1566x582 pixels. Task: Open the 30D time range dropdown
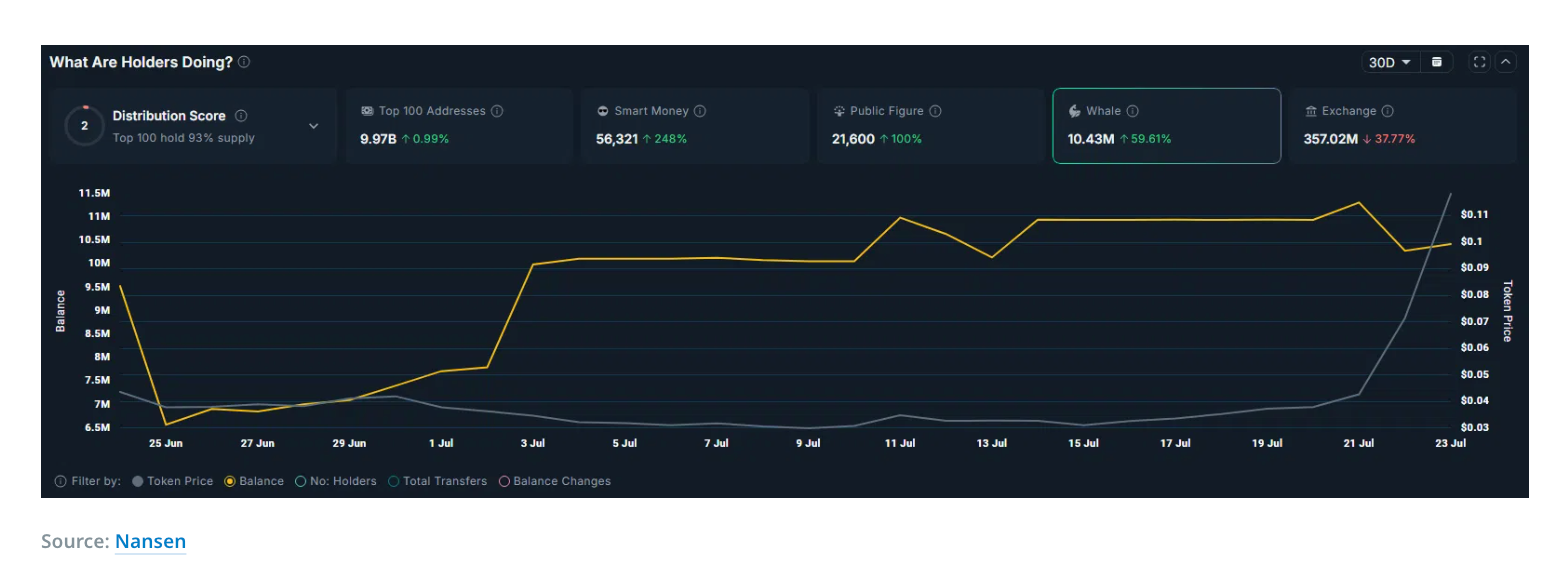coord(1389,62)
